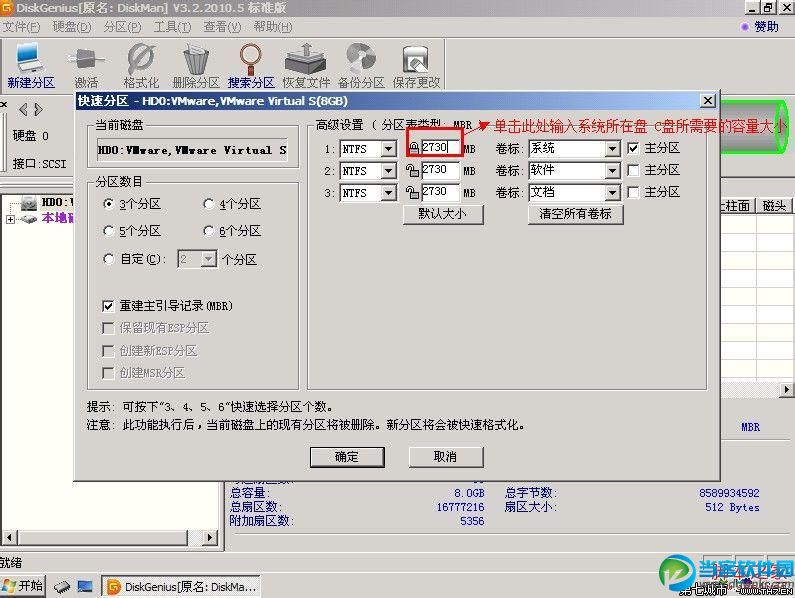The height and width of the screenshot is (598, 795).
Task: Open custom partition count dropdown
Action: 208,259
